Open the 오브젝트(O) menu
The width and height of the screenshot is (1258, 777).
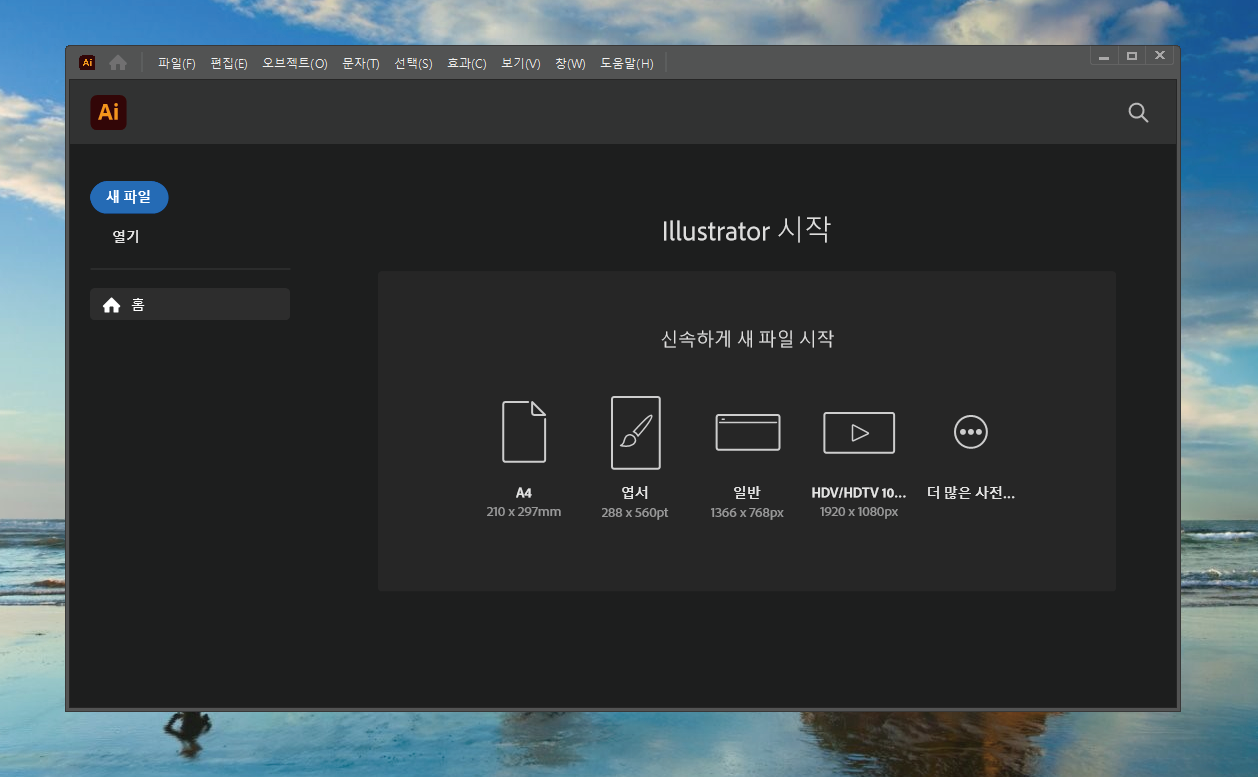click(x=295, y=63)
